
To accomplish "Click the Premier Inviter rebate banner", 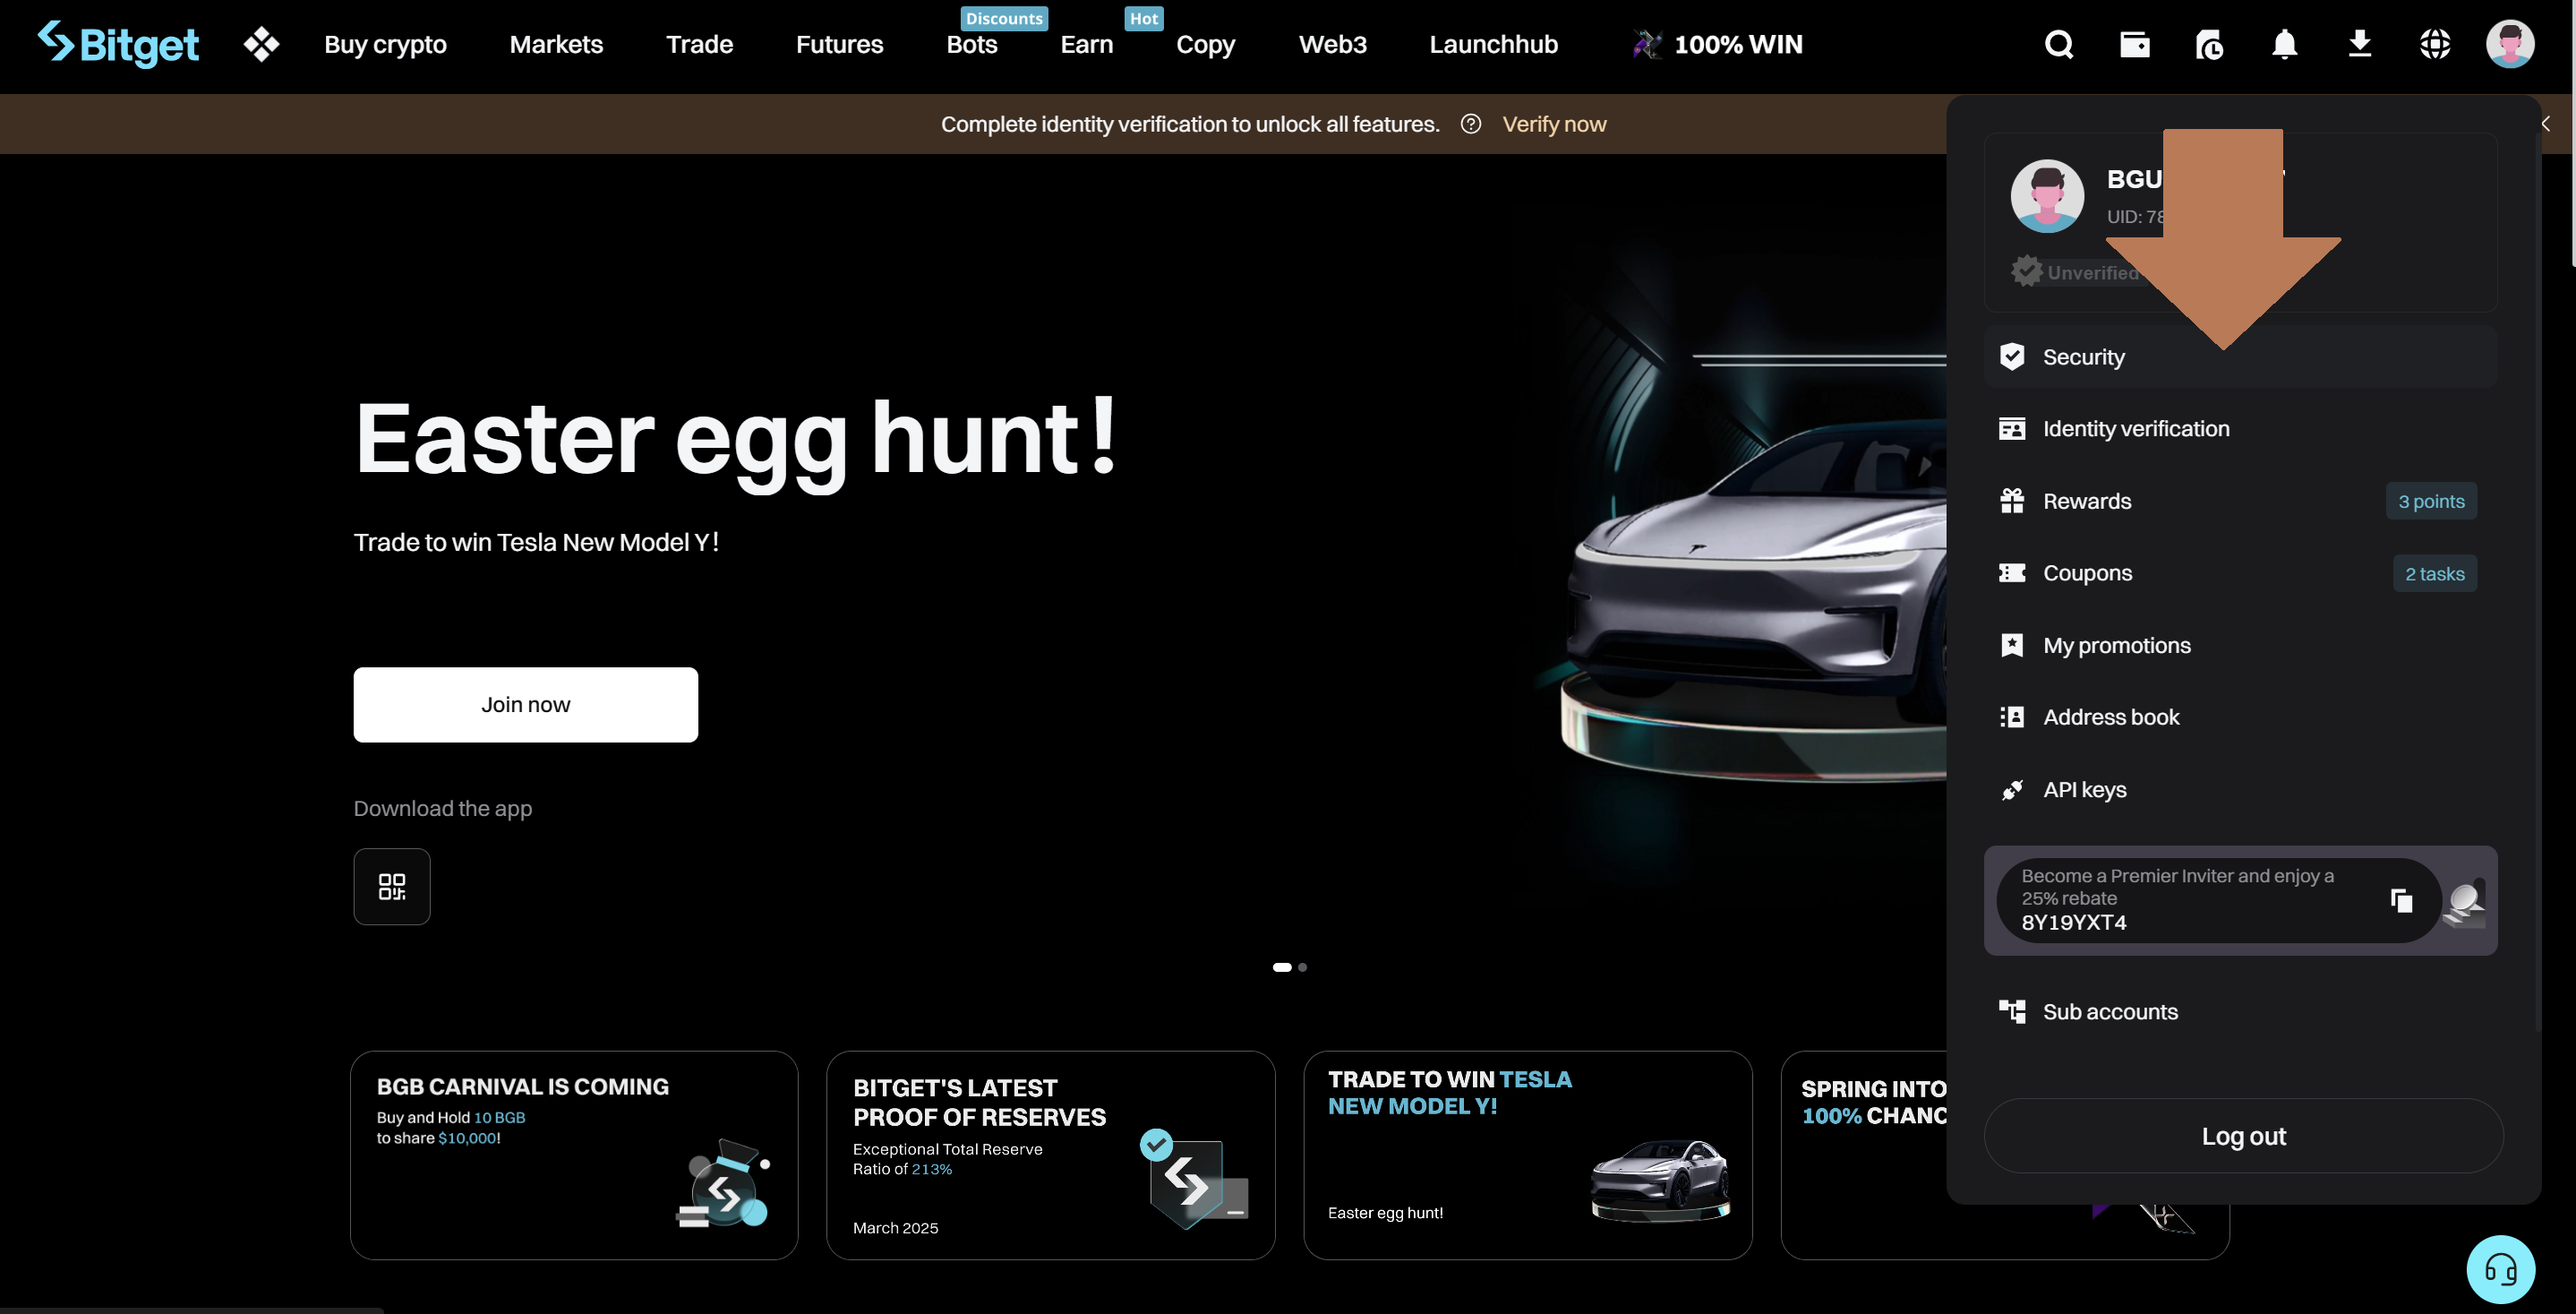I will click(x=2240, y=900).
